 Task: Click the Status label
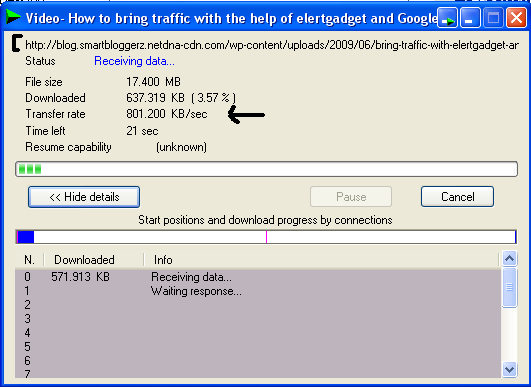click(40, 61)
